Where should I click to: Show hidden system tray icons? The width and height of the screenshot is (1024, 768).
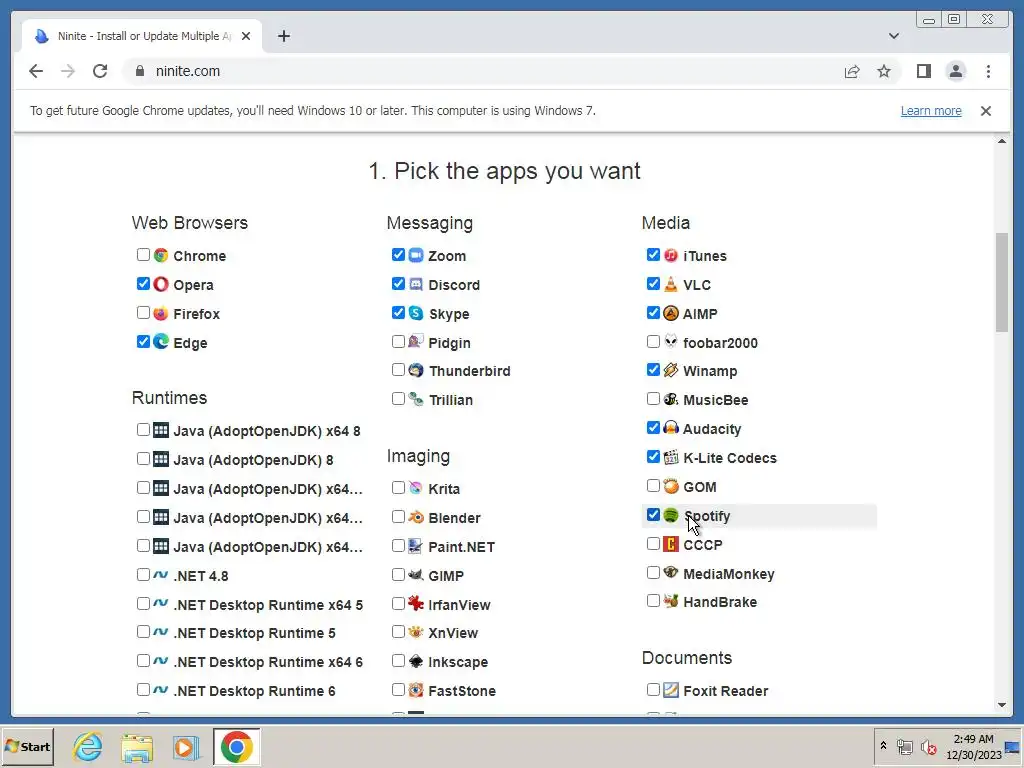pyautogui.click(x=883, y=746)
